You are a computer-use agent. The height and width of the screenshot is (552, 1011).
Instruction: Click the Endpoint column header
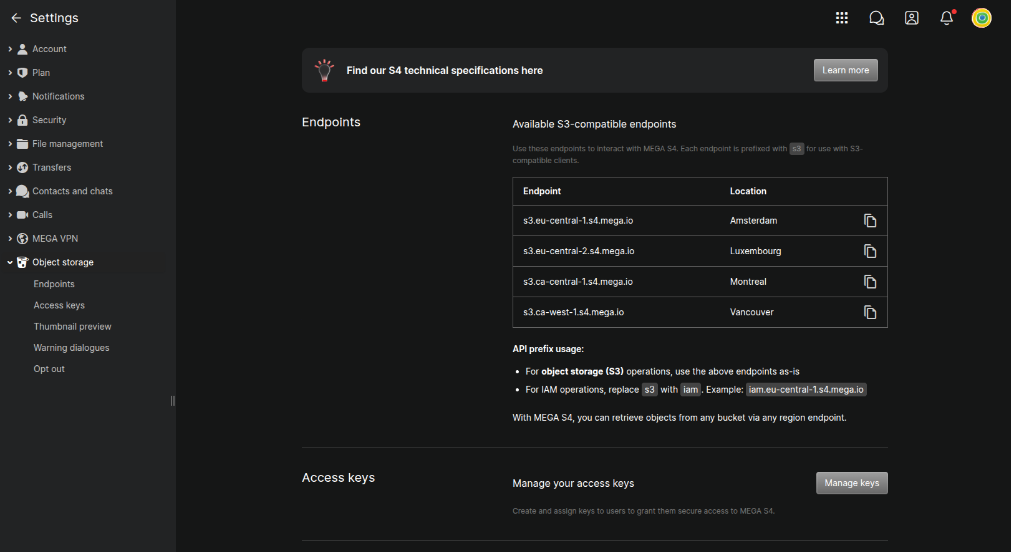(x=542, y=191)
